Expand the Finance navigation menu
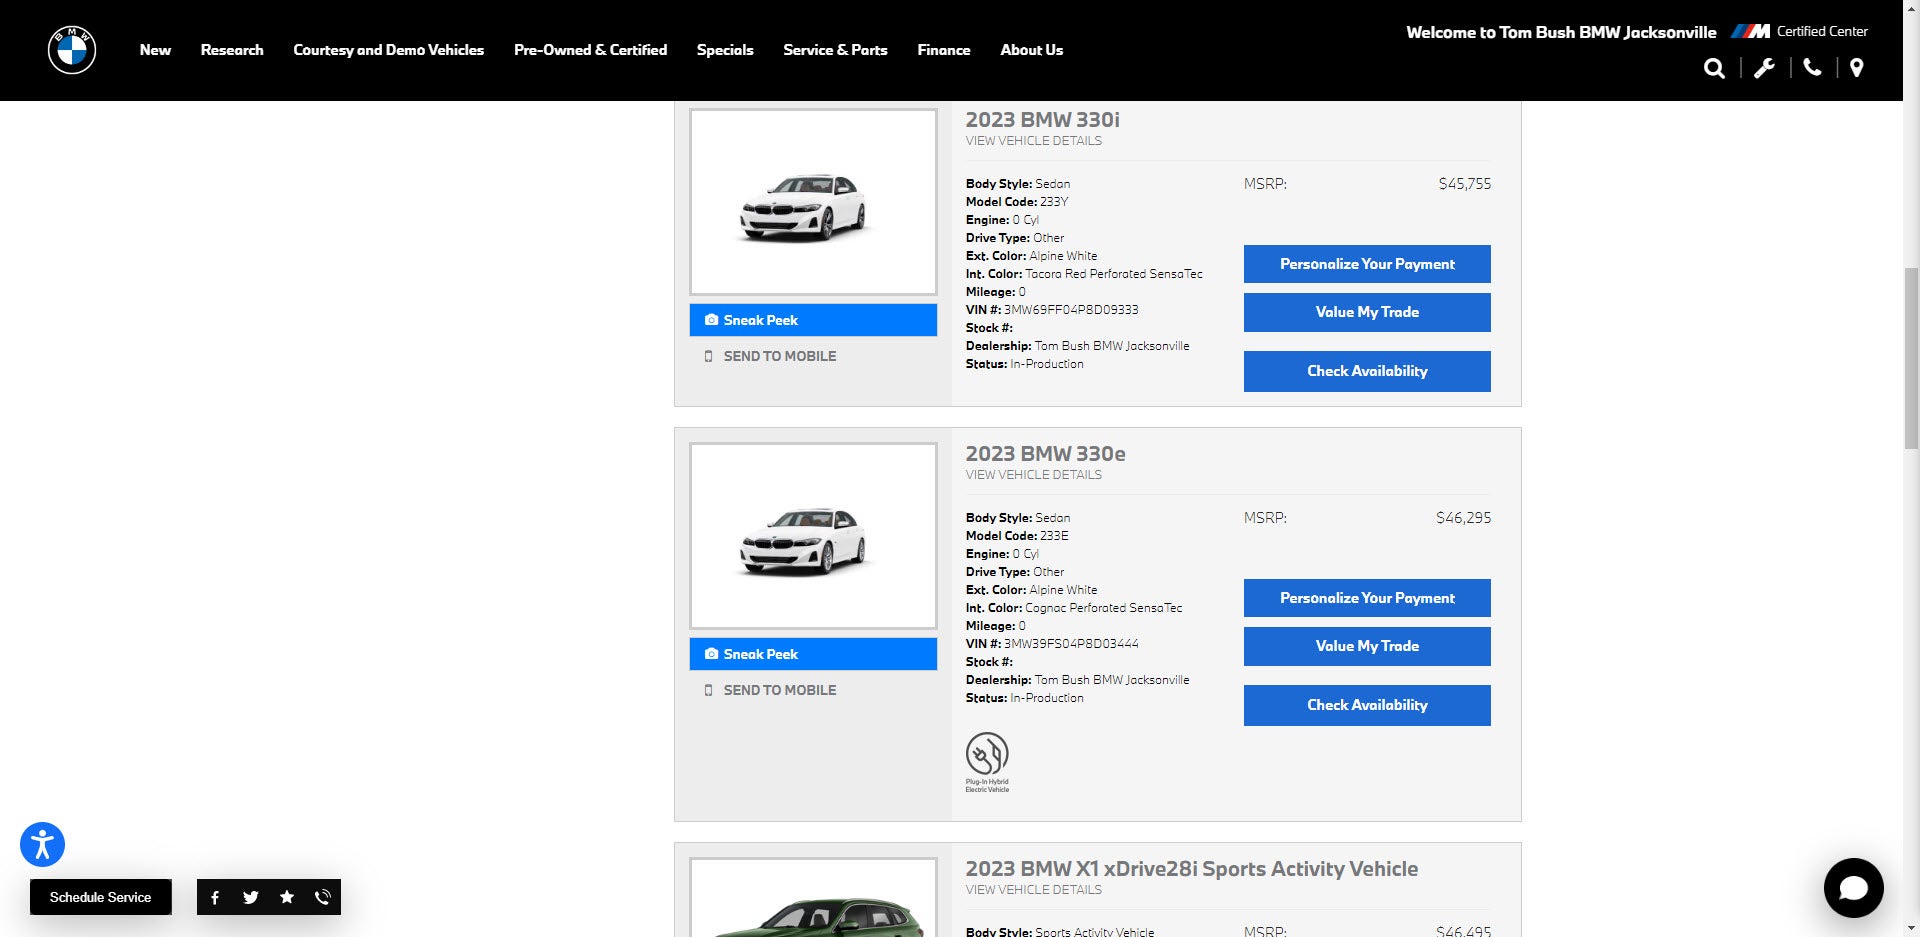 click(x=943, y=50)
